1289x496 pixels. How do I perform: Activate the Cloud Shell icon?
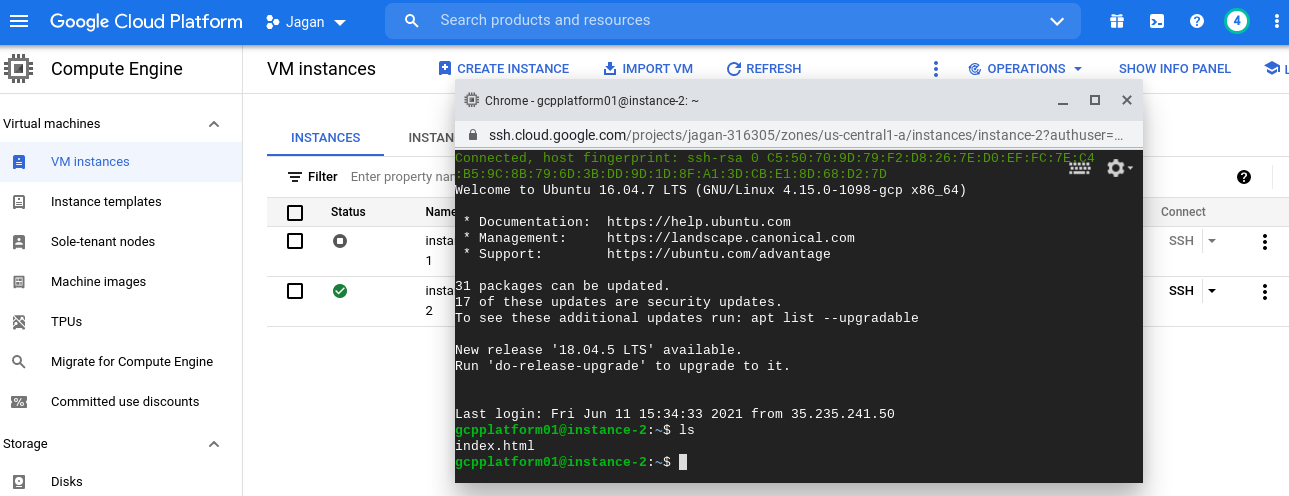coord(1157,21)
